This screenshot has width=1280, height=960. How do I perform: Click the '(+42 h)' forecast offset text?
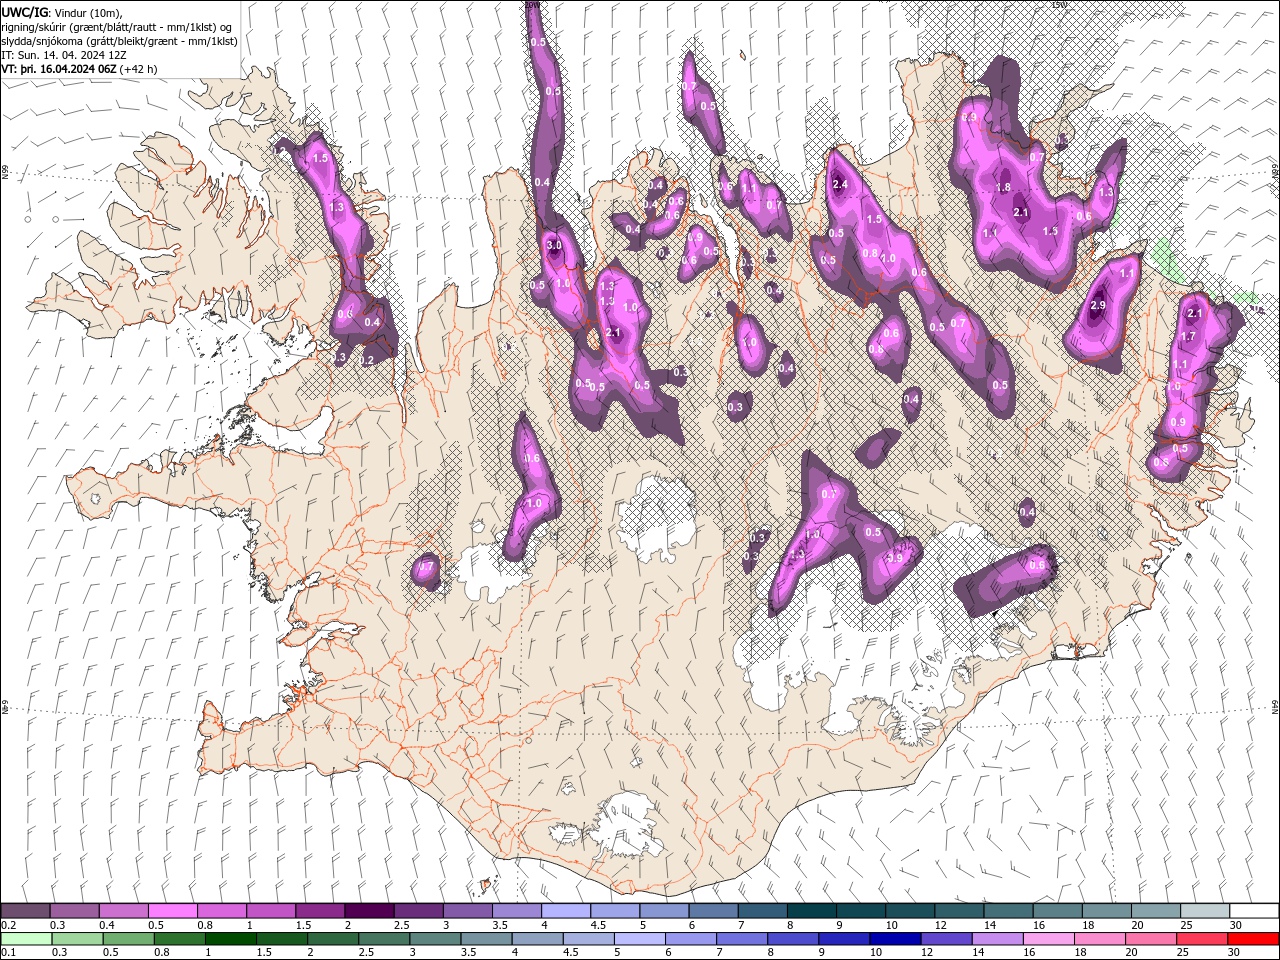tap(138, 69)
